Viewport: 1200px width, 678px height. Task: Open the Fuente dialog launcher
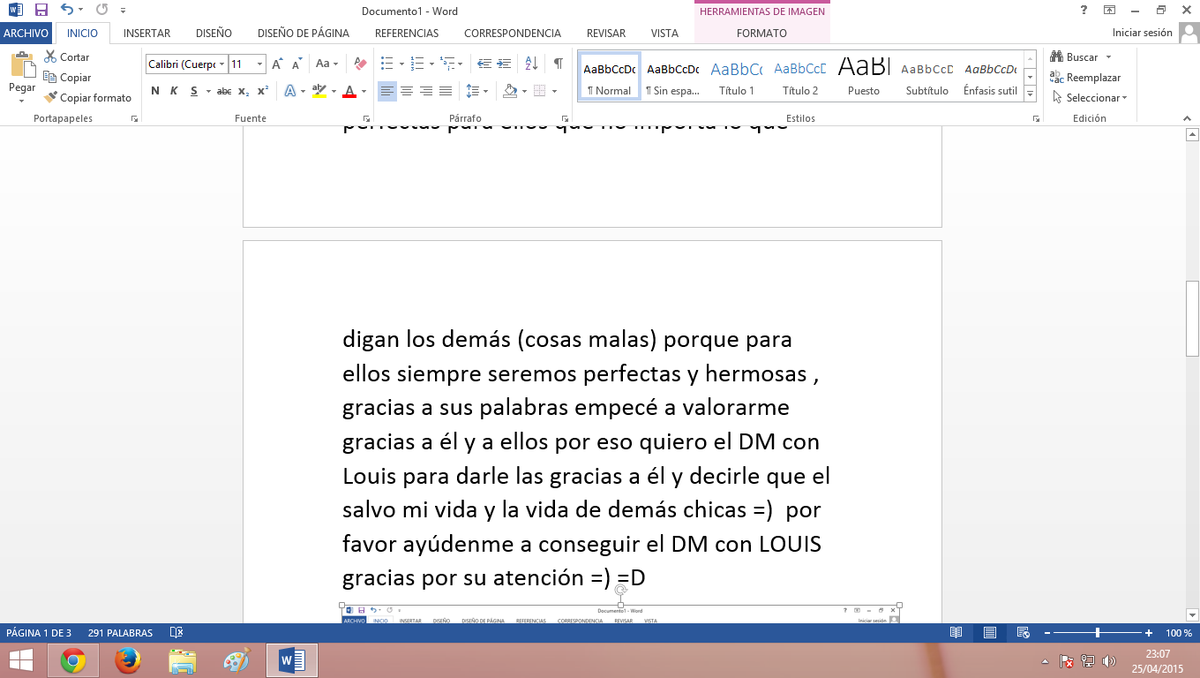point(366,119)
